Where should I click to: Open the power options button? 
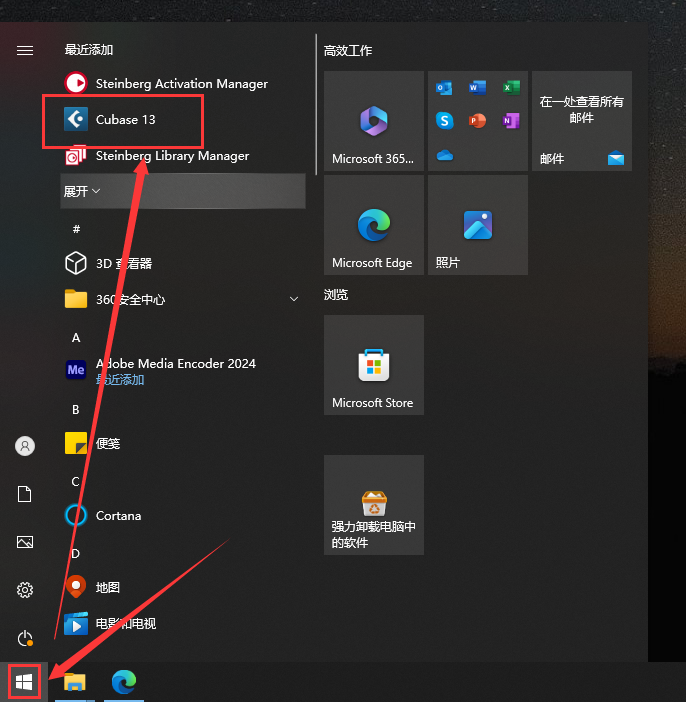tap(25, 637)
